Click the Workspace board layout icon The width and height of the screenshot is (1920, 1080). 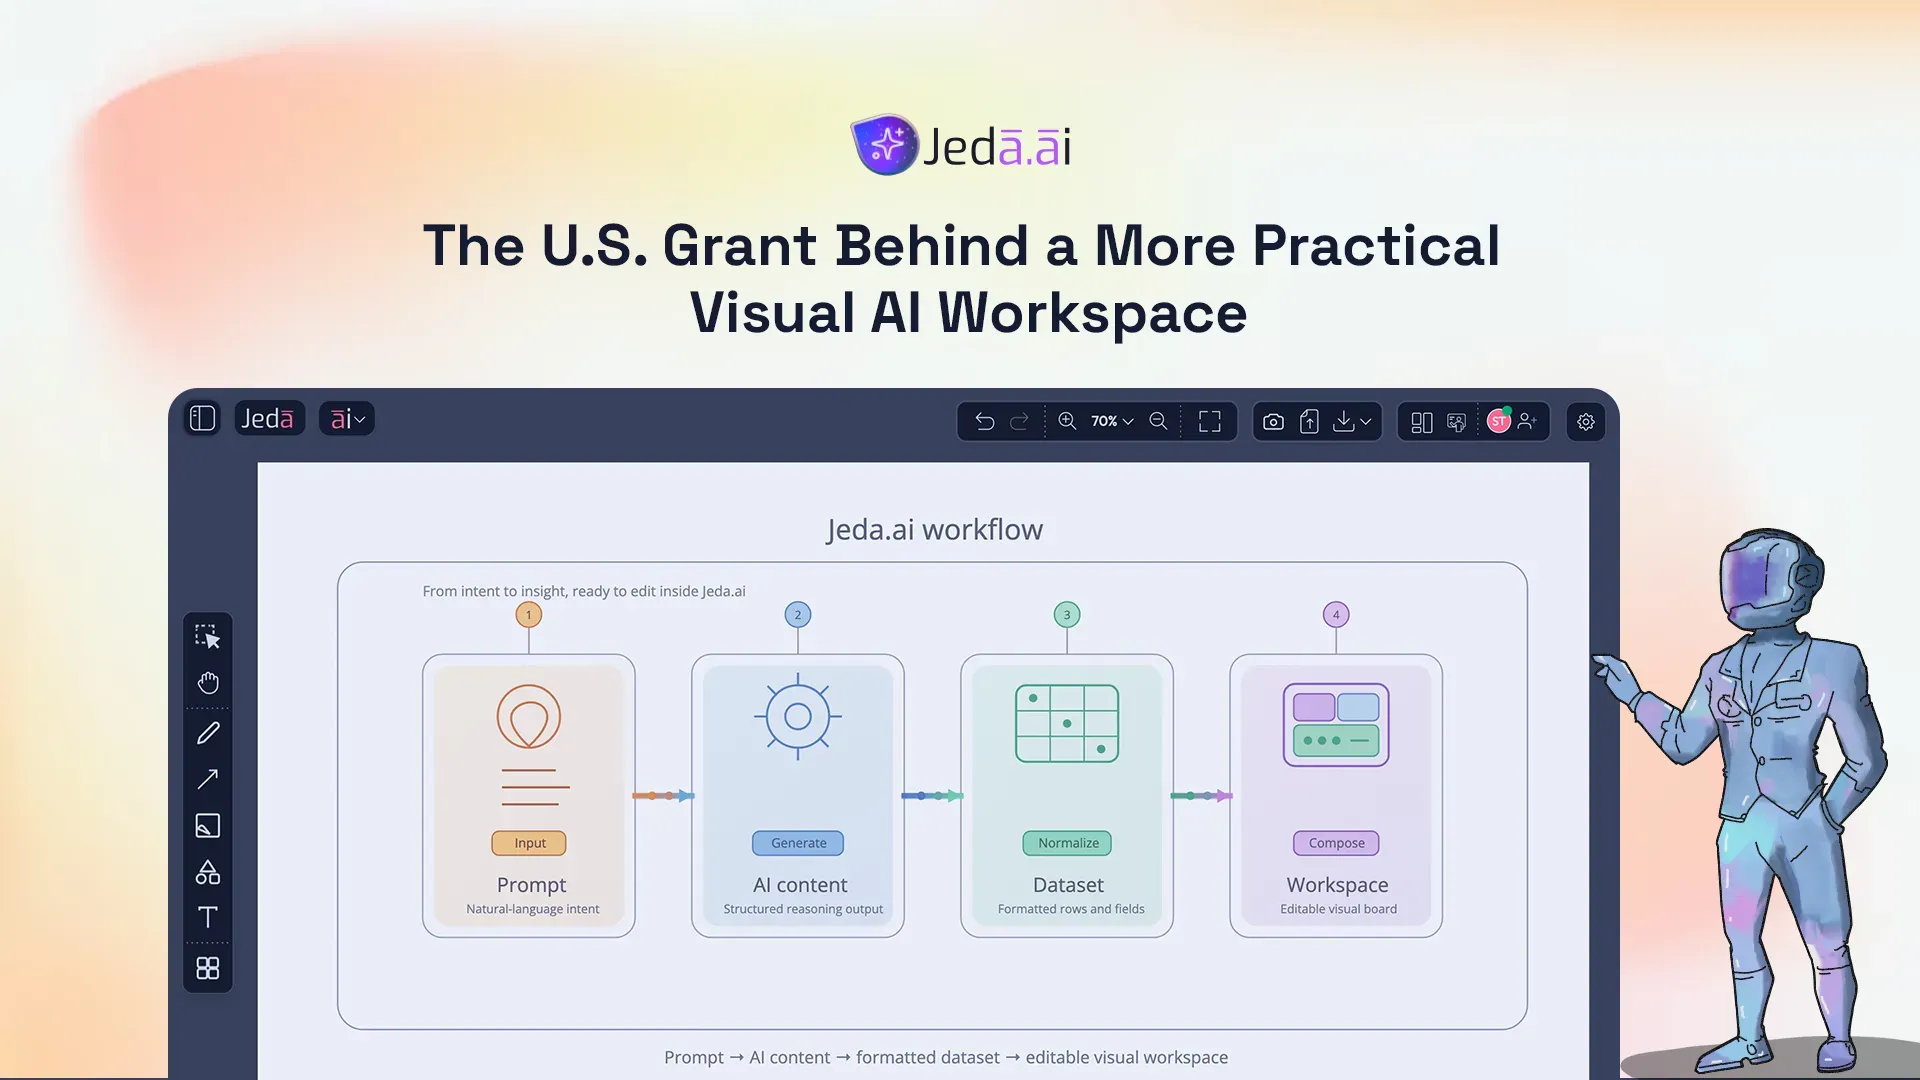click(1336, 725)
